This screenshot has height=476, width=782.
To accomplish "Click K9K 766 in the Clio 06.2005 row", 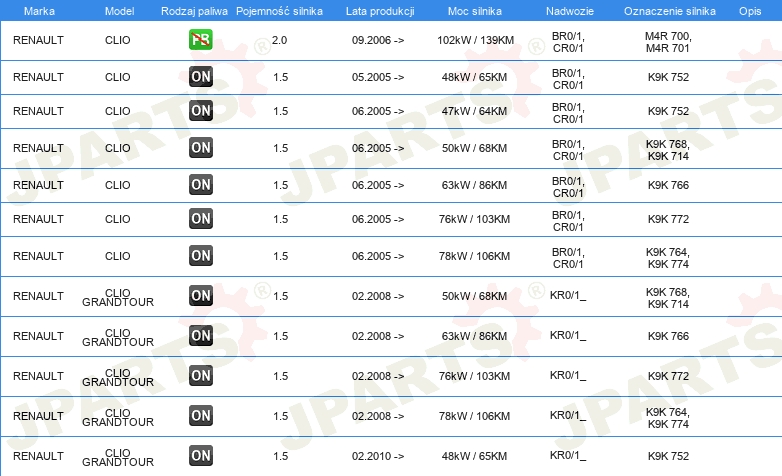I will coord(668,185).
